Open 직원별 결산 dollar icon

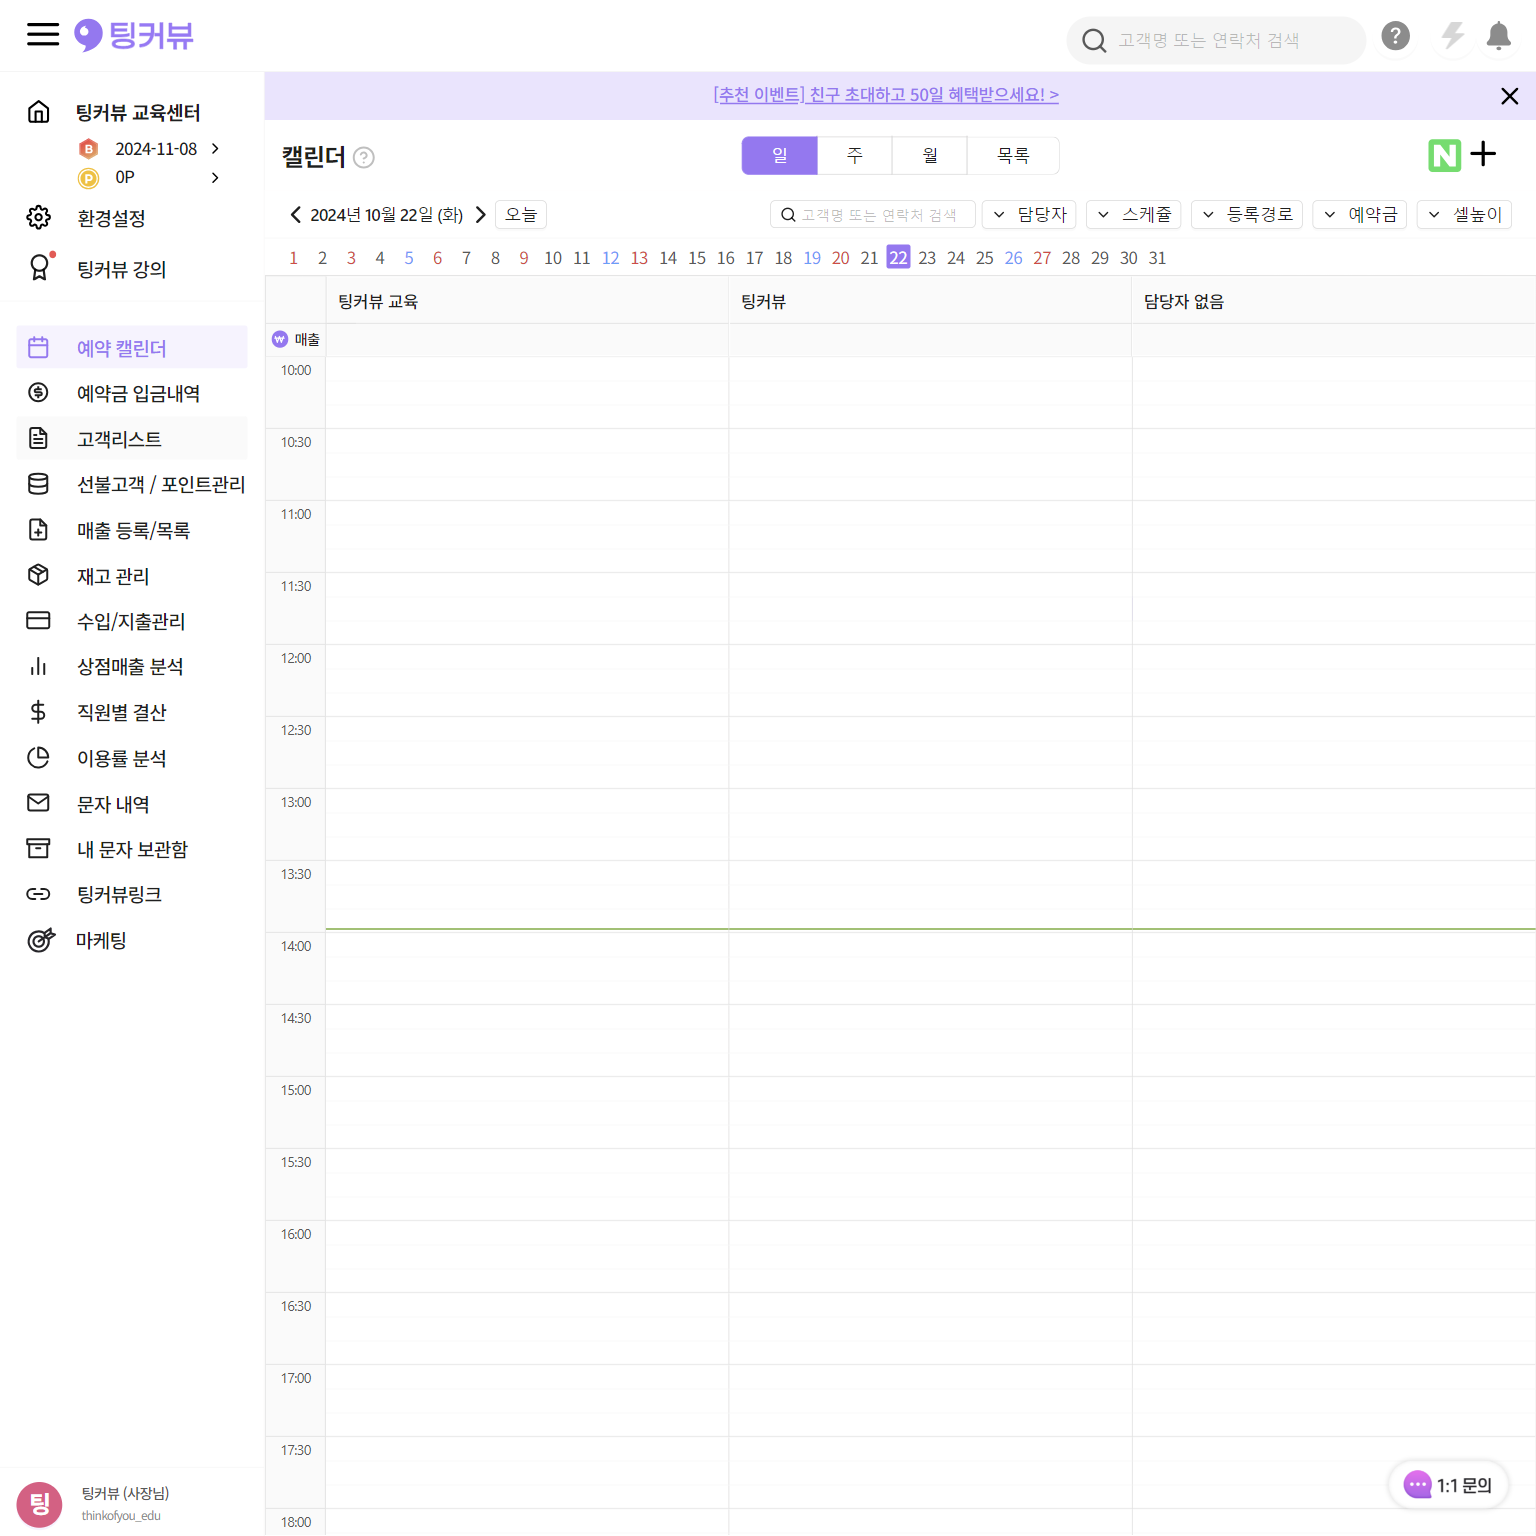click(x=39, y=712)
